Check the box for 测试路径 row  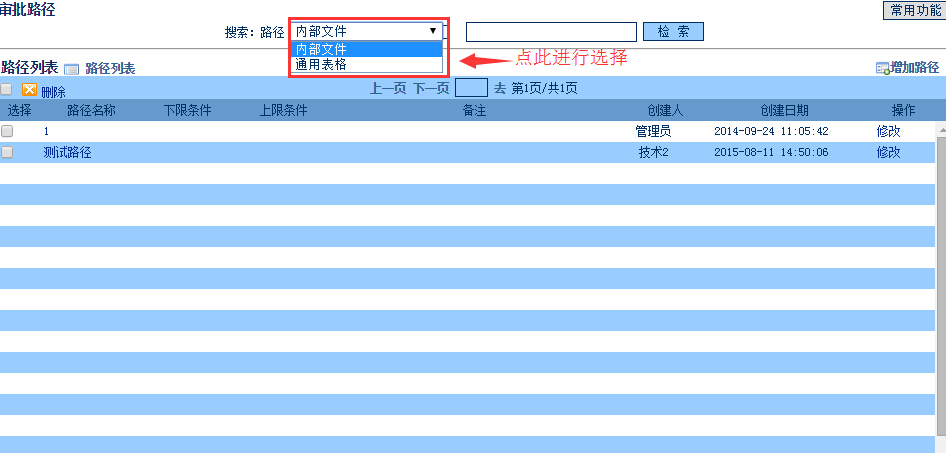[x=7, y=152]
